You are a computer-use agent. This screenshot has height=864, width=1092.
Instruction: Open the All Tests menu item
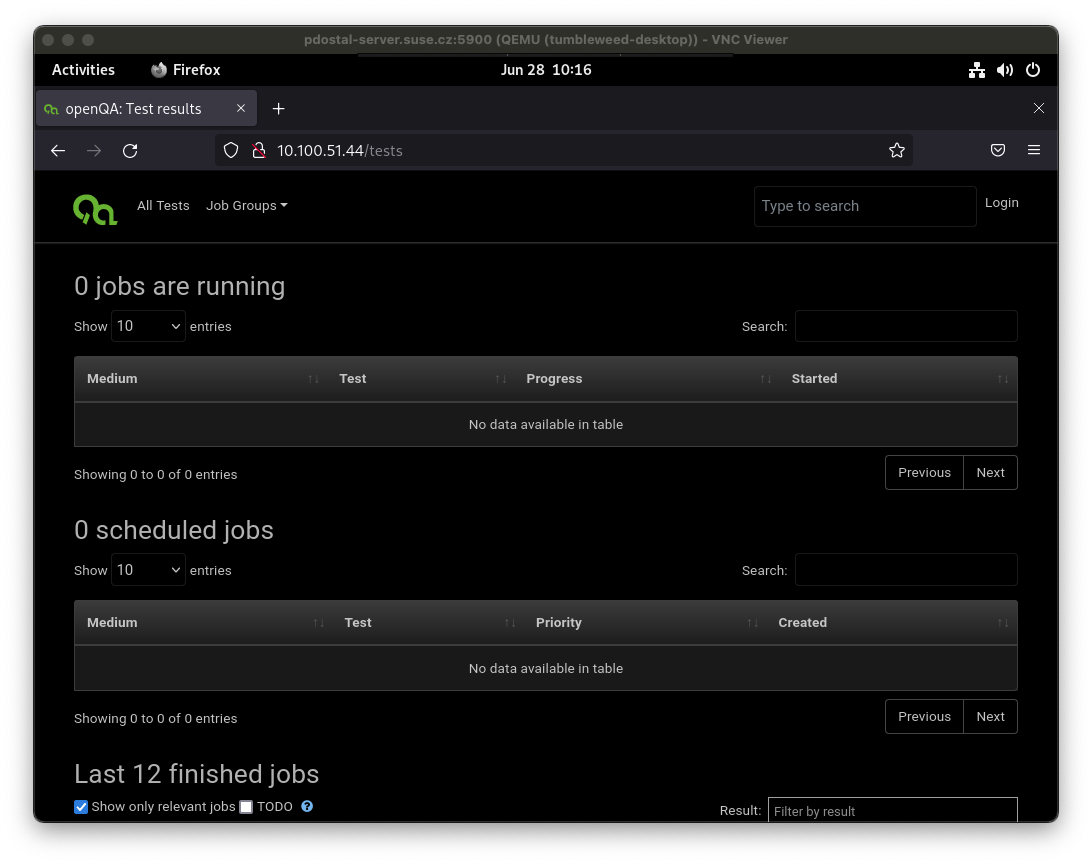point(163,205)
